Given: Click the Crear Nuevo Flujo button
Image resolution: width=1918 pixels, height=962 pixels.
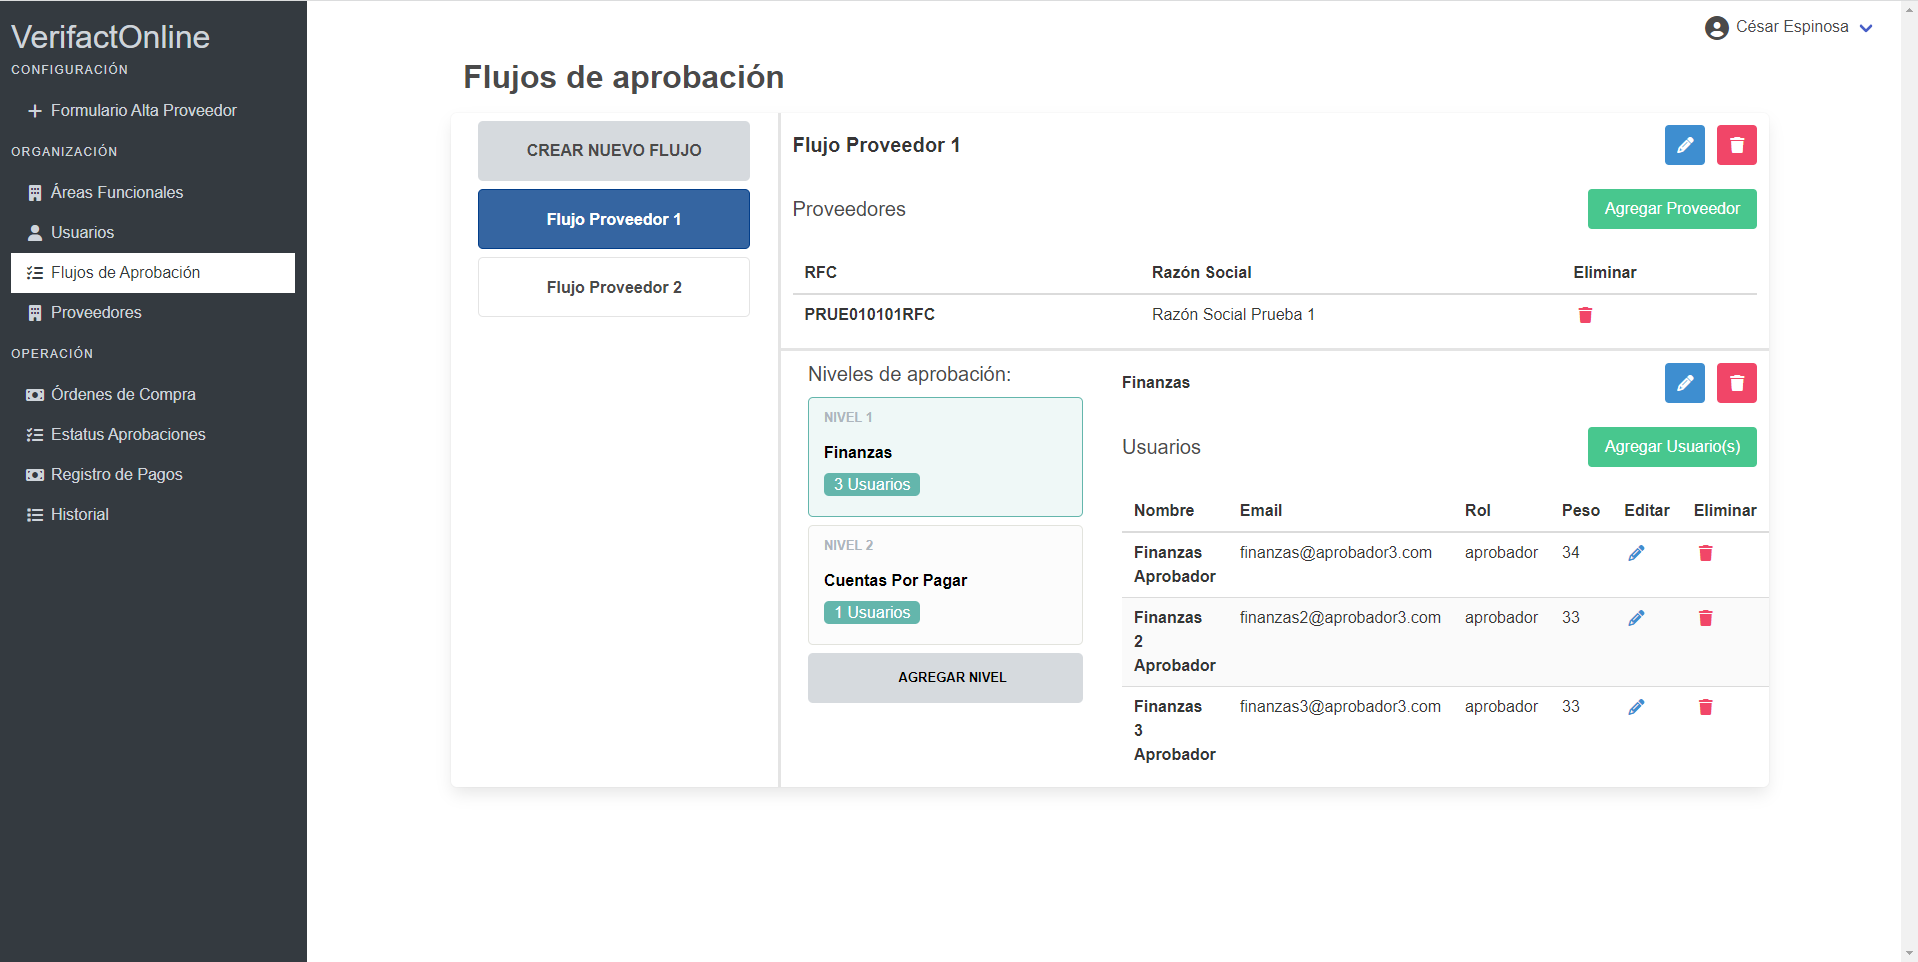Looking at the screenshot, I should coord(613,151).
